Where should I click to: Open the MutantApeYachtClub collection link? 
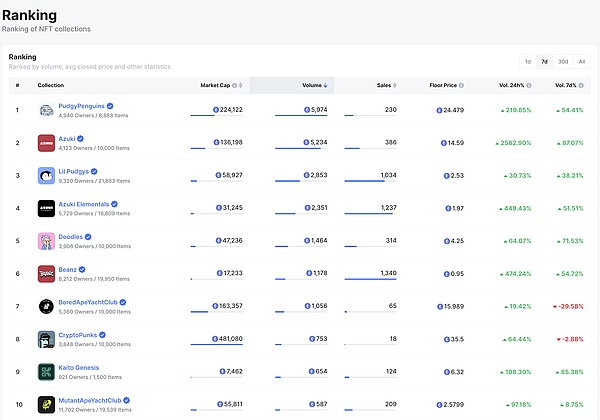90,400
